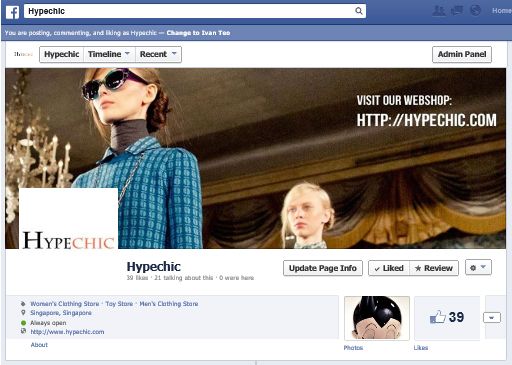Open the messages icon in top bar
512x365 pixels.
tap(457, 11)
